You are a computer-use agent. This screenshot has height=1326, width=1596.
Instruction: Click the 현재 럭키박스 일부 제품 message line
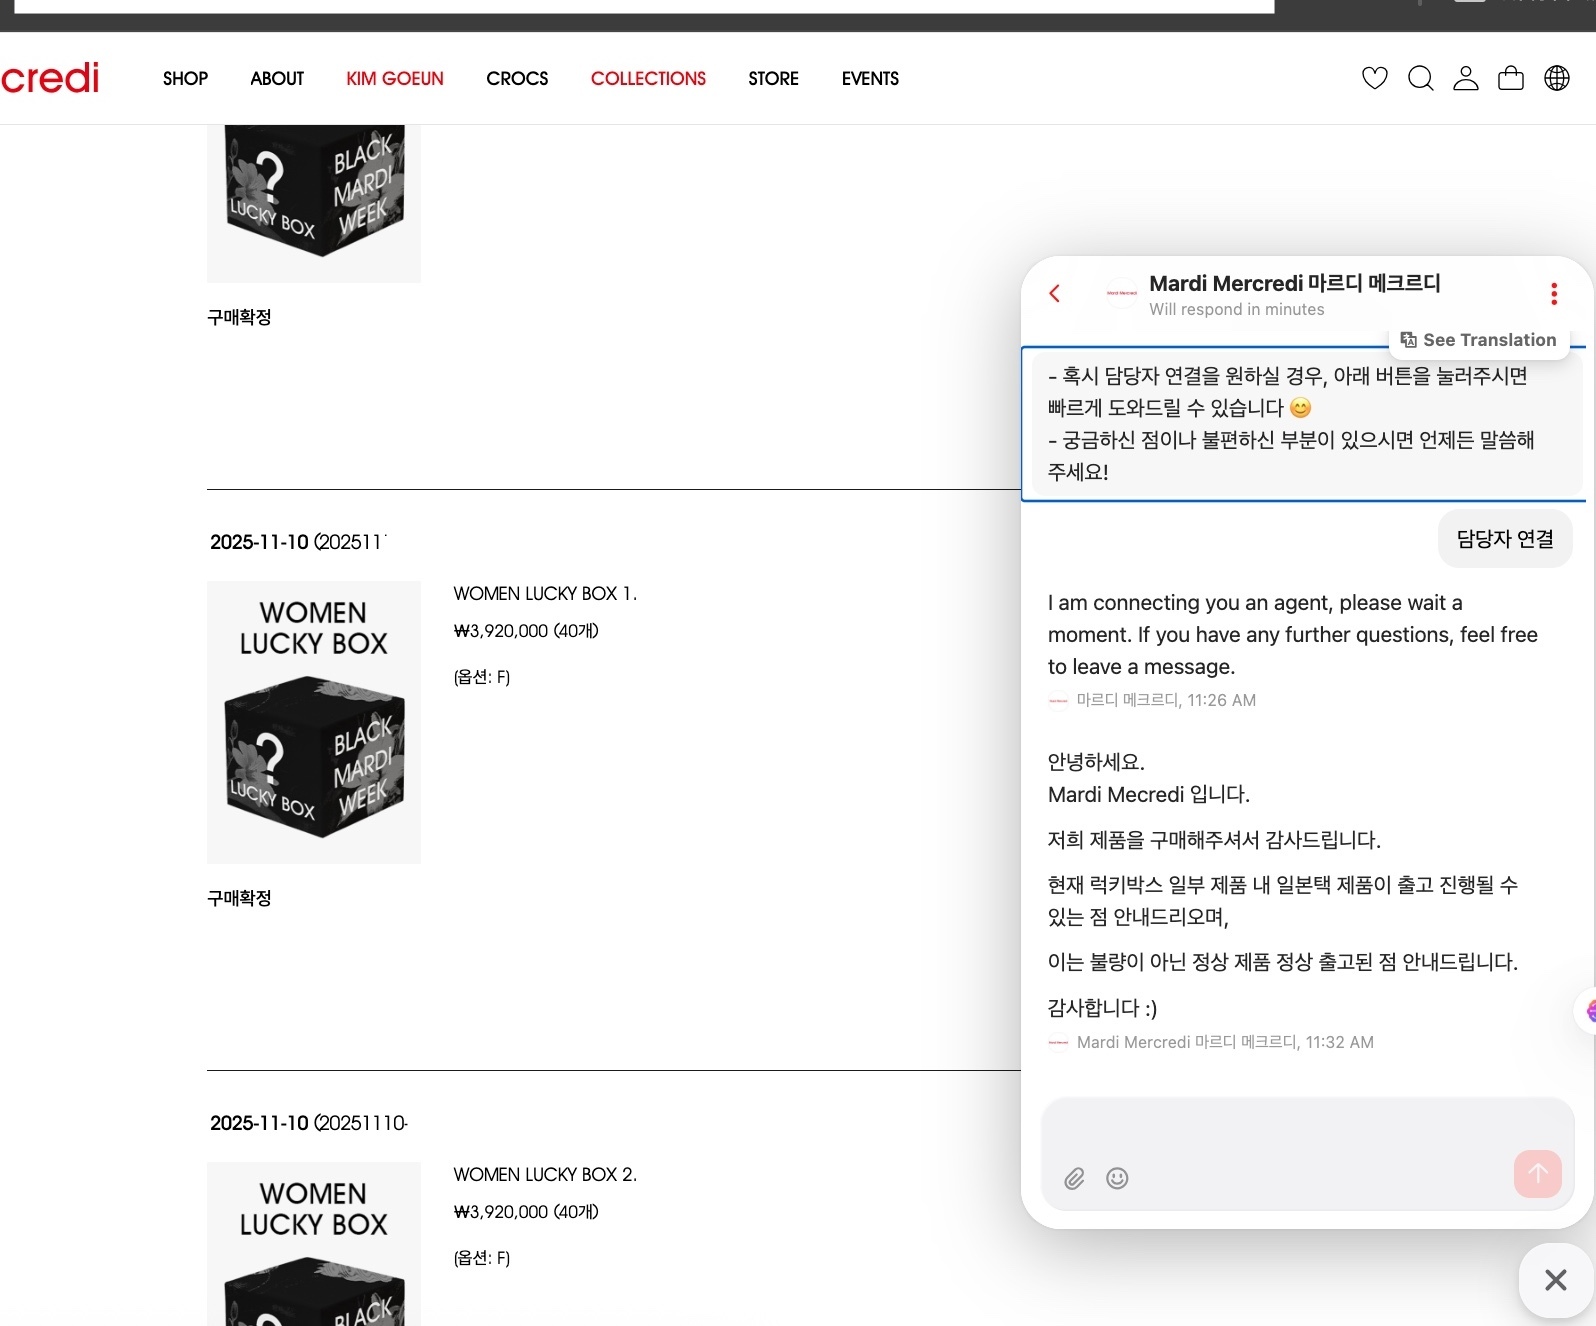(1283, 901)
